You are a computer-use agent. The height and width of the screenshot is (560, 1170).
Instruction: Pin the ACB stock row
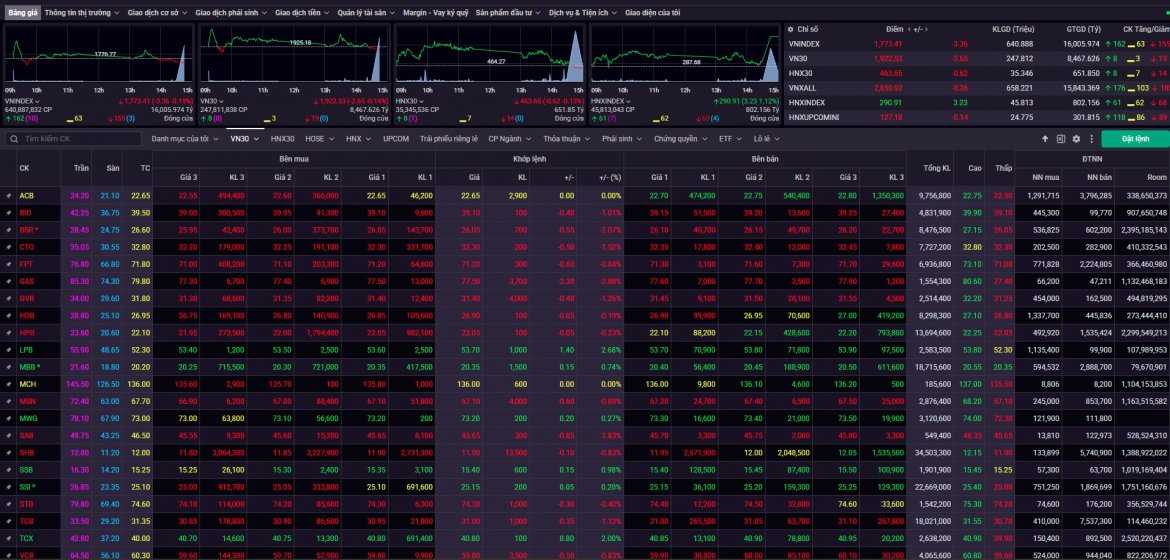pyautogui.click(x=9, y=196)
